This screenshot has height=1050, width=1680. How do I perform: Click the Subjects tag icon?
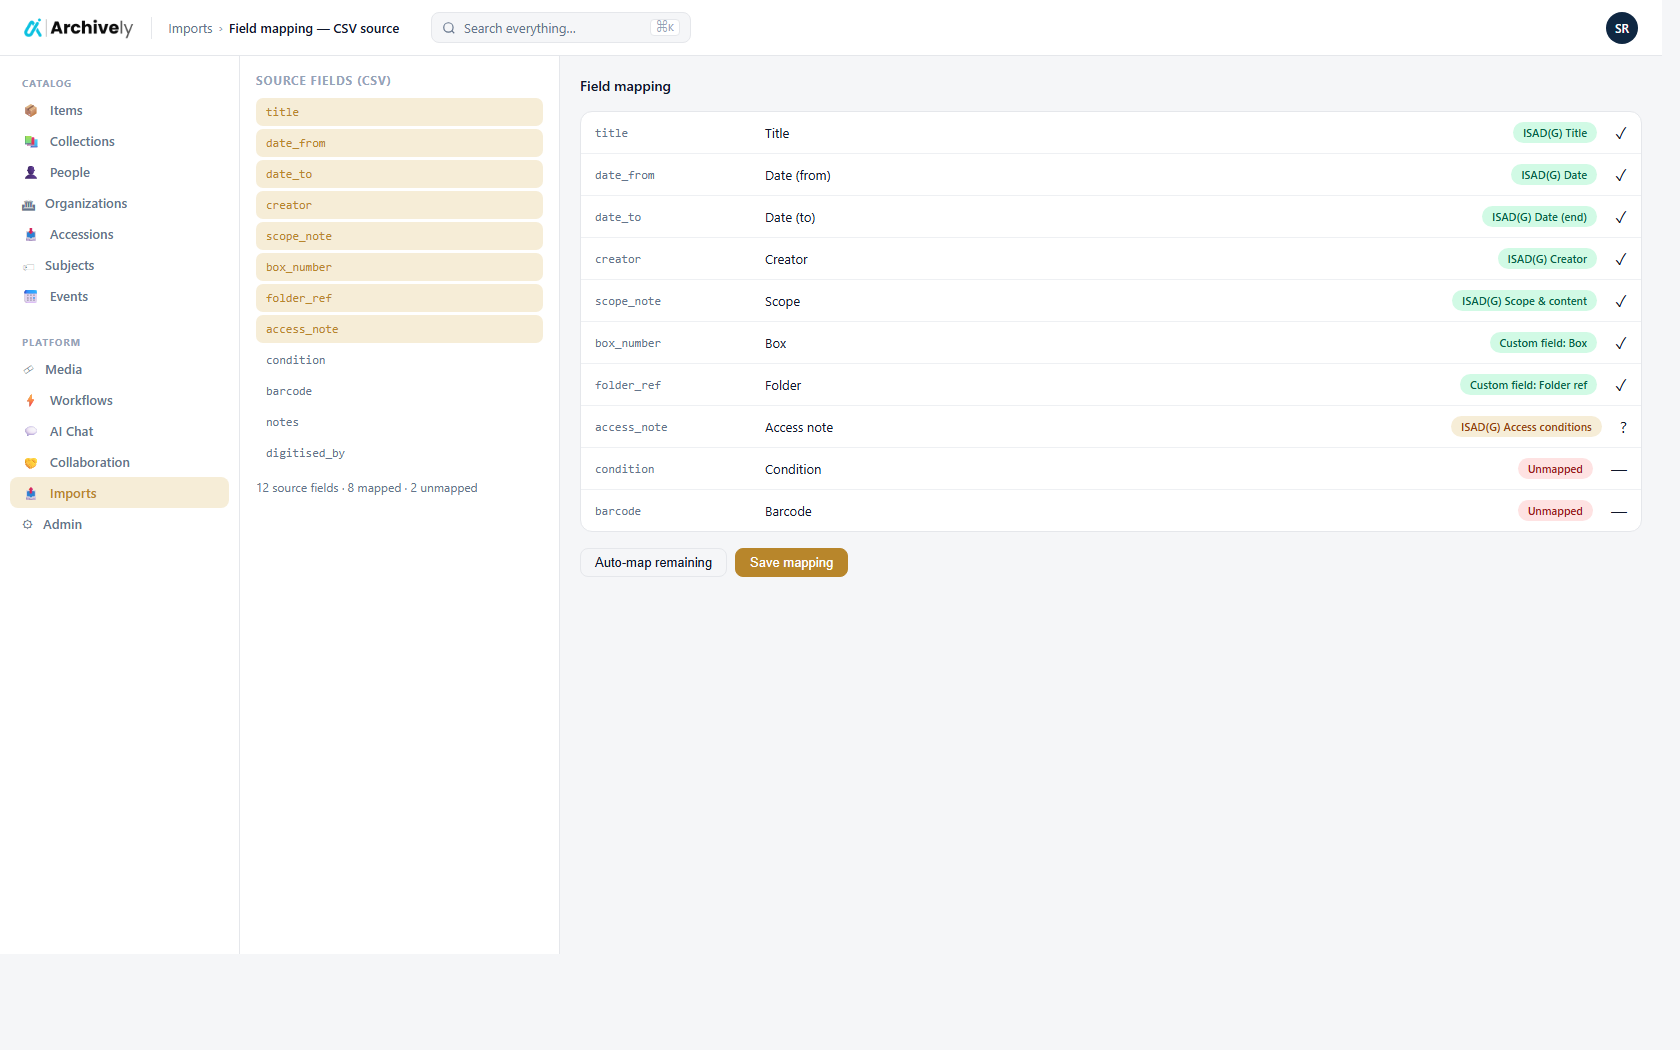[29, 266]
